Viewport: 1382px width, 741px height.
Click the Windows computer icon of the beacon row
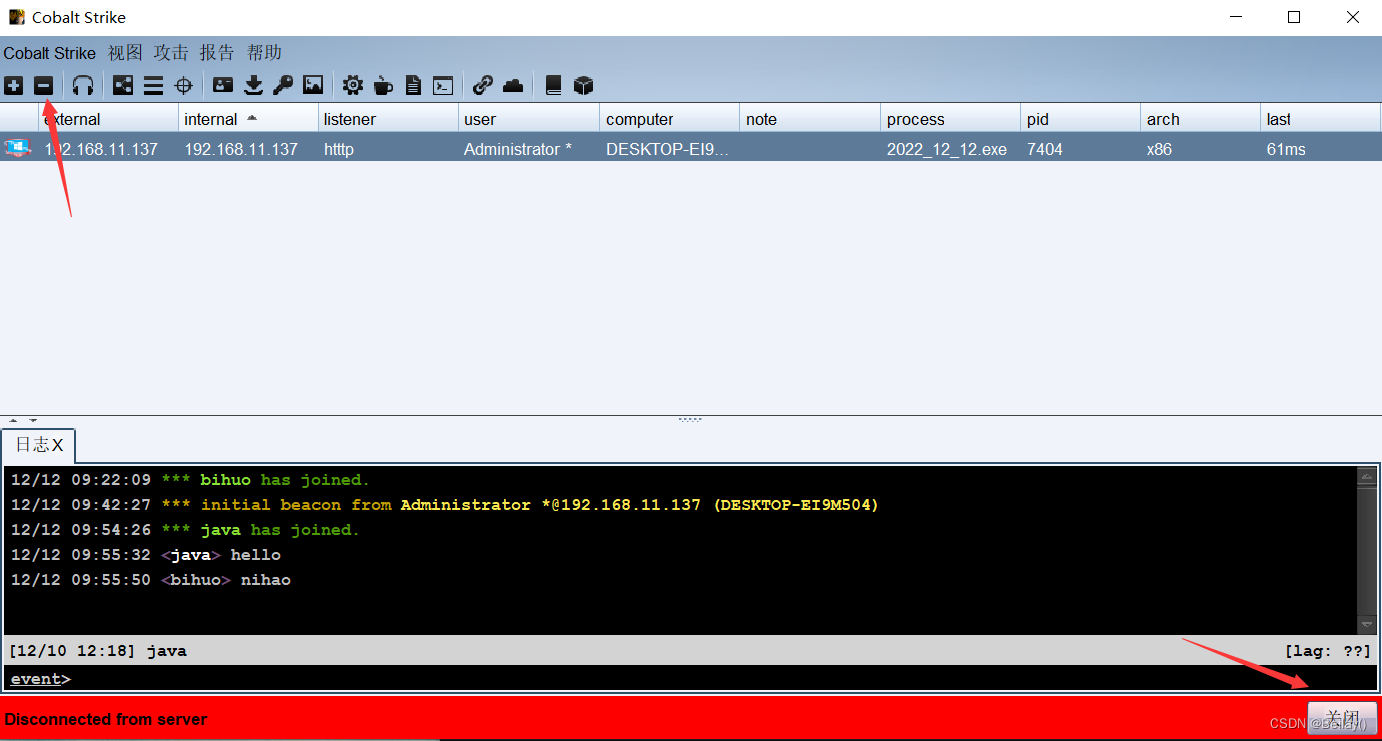click(17, 148)
